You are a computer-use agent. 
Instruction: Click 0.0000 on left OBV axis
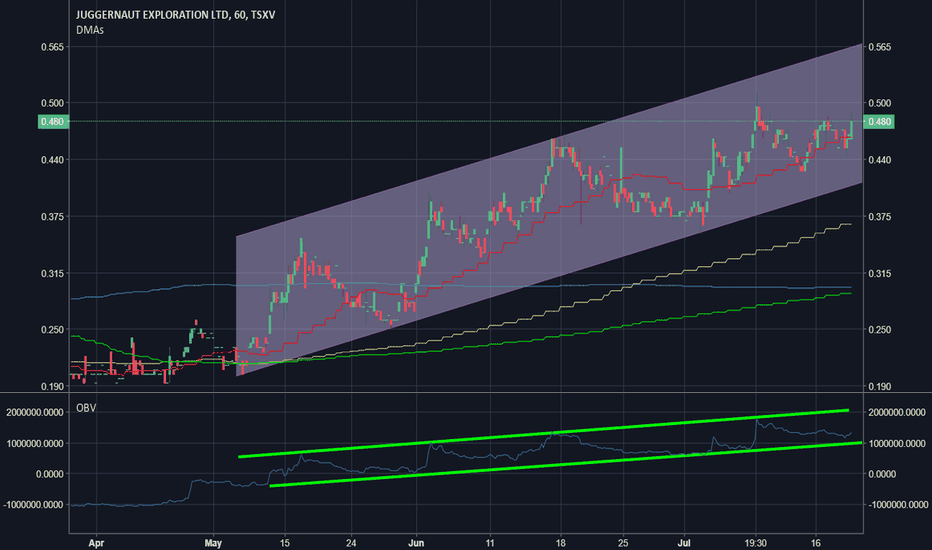click(49, 474)
